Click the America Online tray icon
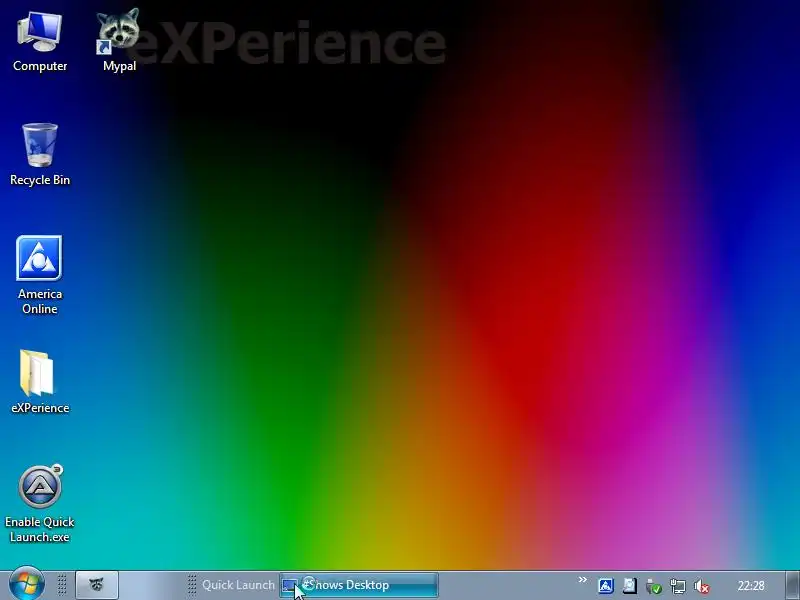The width and height of the screenshot is (800, 600). coord(606,585)
